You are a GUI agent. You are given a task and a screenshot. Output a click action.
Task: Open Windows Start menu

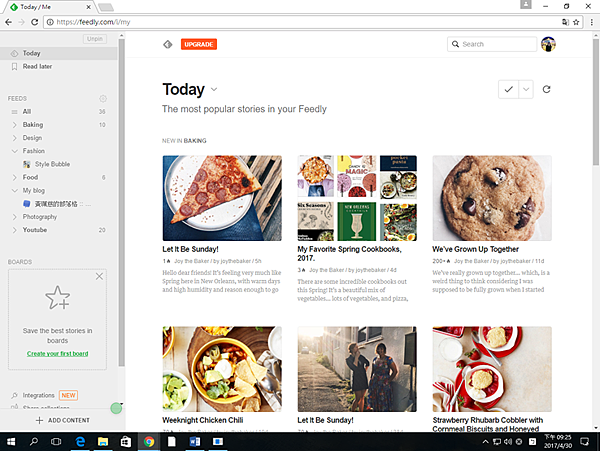[x=11, y=442]
